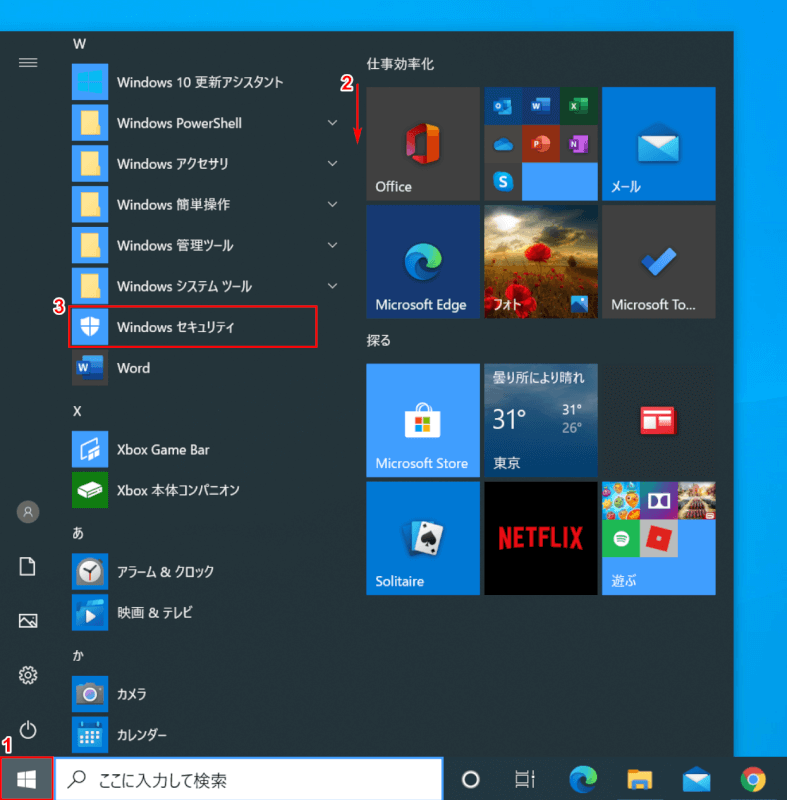Open the Tokyo weather tile

pyautogui.click(x=541, y=420)
